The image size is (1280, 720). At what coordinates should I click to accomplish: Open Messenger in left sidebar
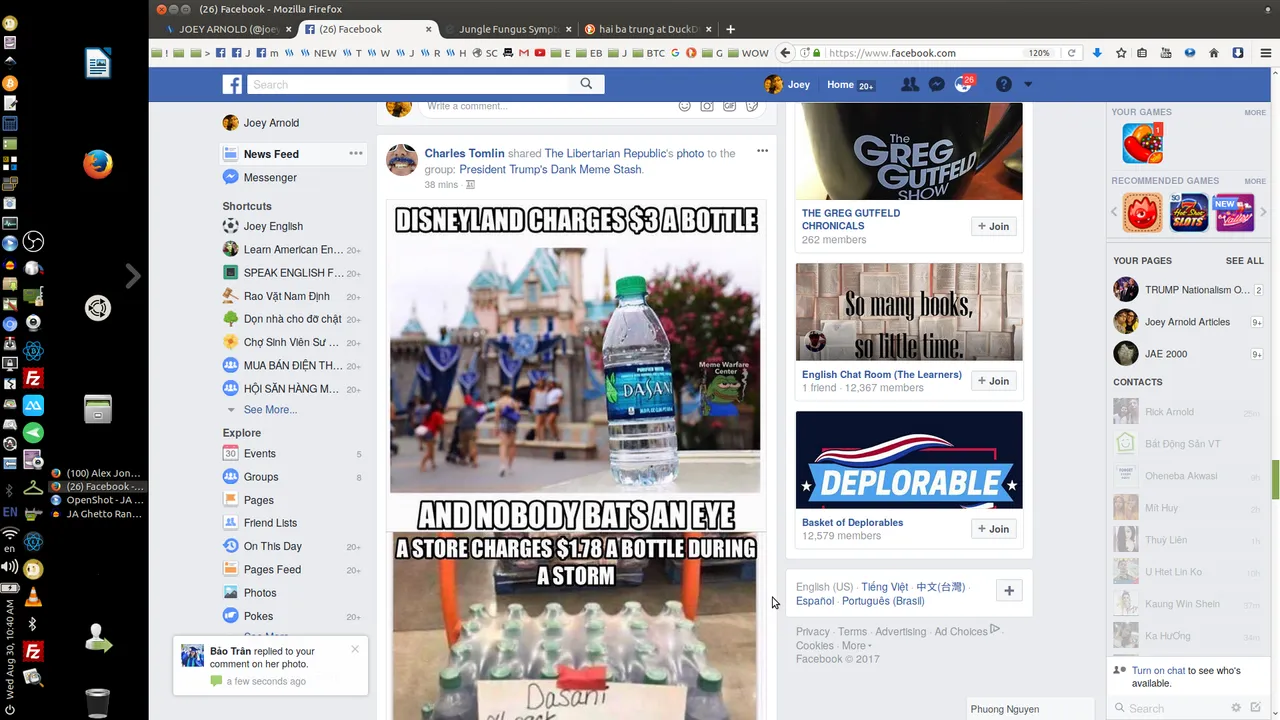tap(270, 177)
